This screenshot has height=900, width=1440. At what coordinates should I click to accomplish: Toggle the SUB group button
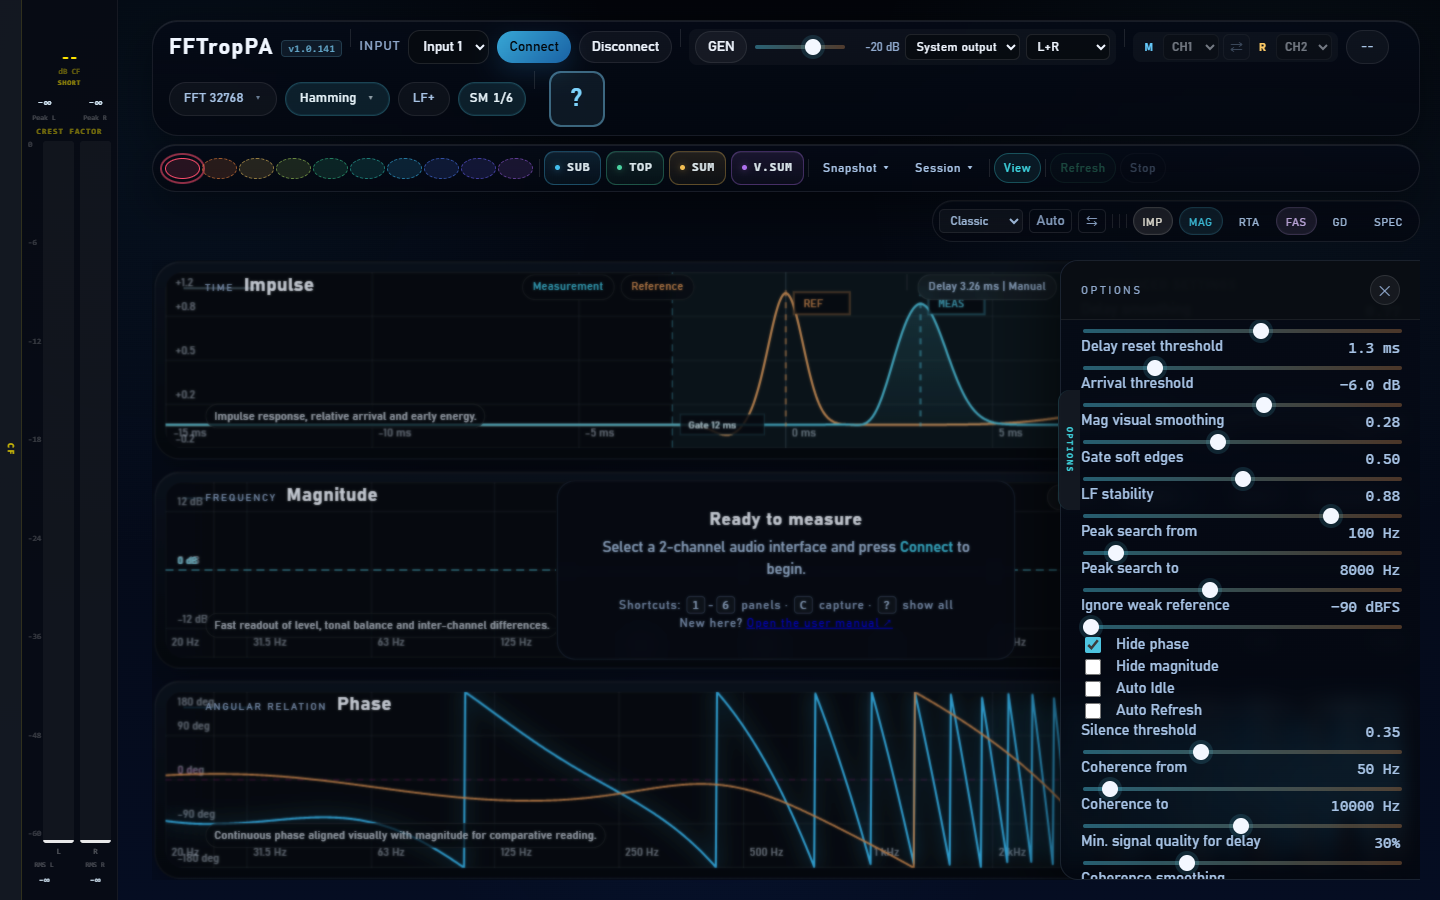[572, 168]
